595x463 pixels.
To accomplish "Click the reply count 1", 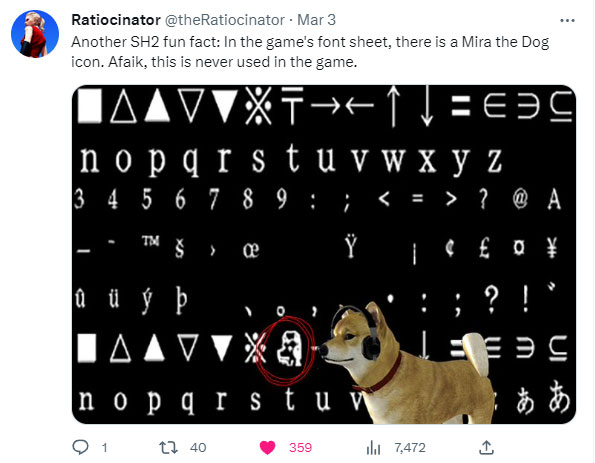I will tap(104, 448).
